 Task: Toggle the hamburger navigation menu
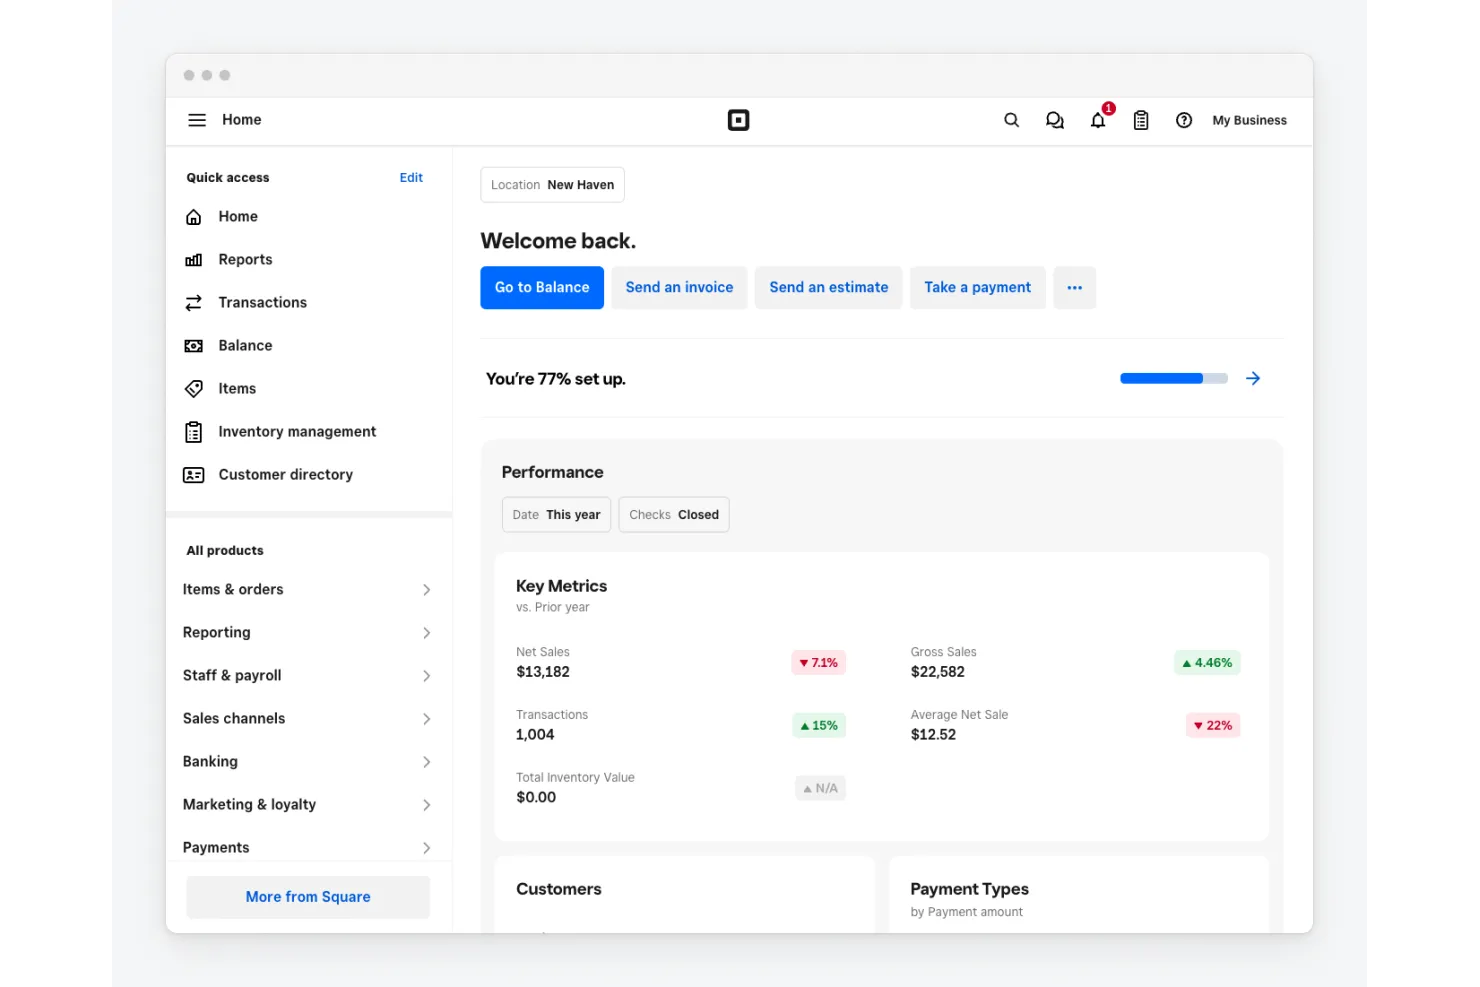pyautogui.click(x=197, y=120)
